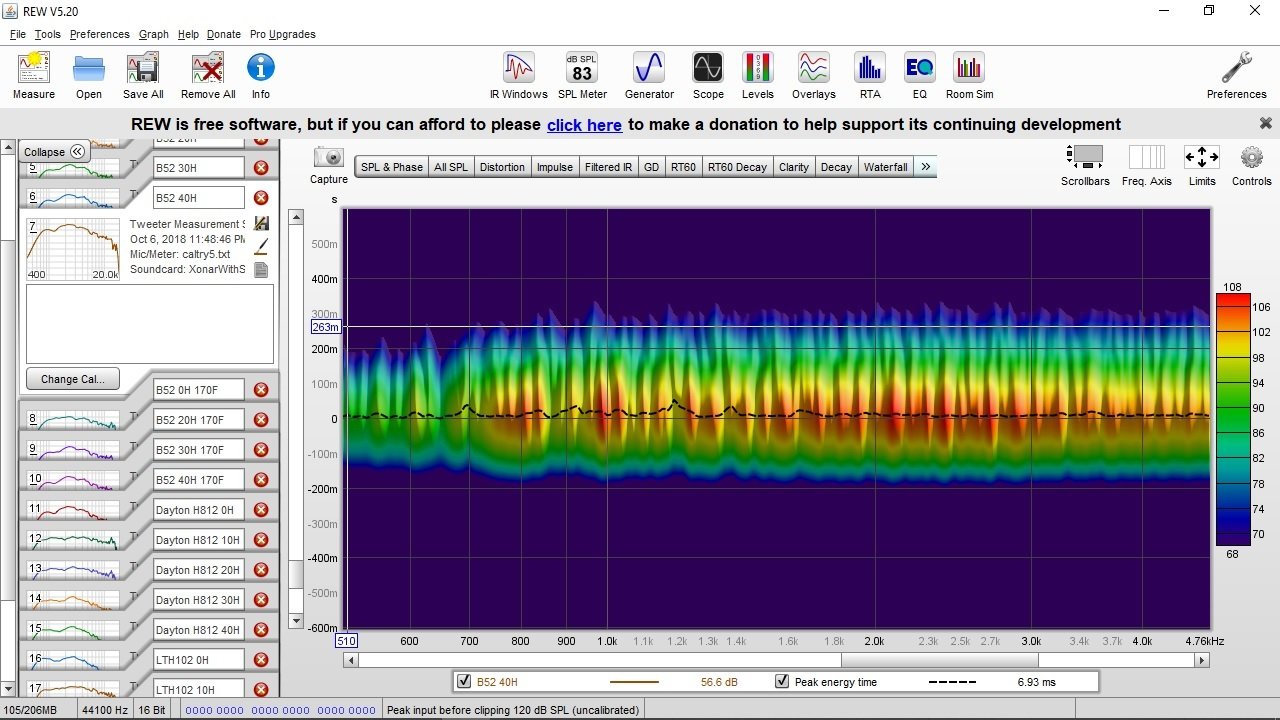
Task: Start a new measurement with the Measure icon
Action: pyautogui.click(x=33, y=70)
